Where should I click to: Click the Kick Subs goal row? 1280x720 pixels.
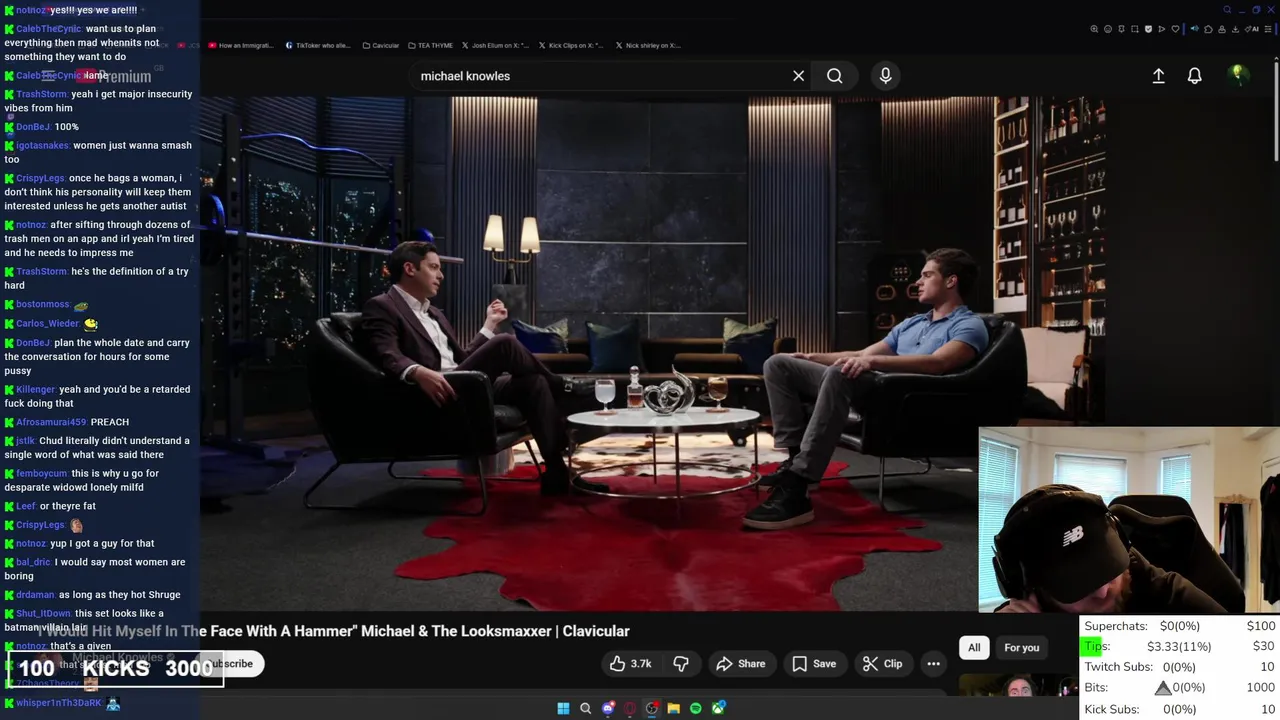pyautogui.click(x=1179, y=709)
